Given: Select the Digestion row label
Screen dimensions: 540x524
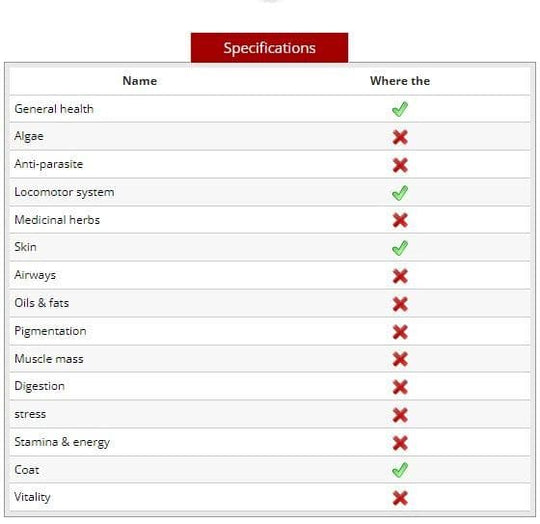Looking at the screenshot, I should point(39,386).
